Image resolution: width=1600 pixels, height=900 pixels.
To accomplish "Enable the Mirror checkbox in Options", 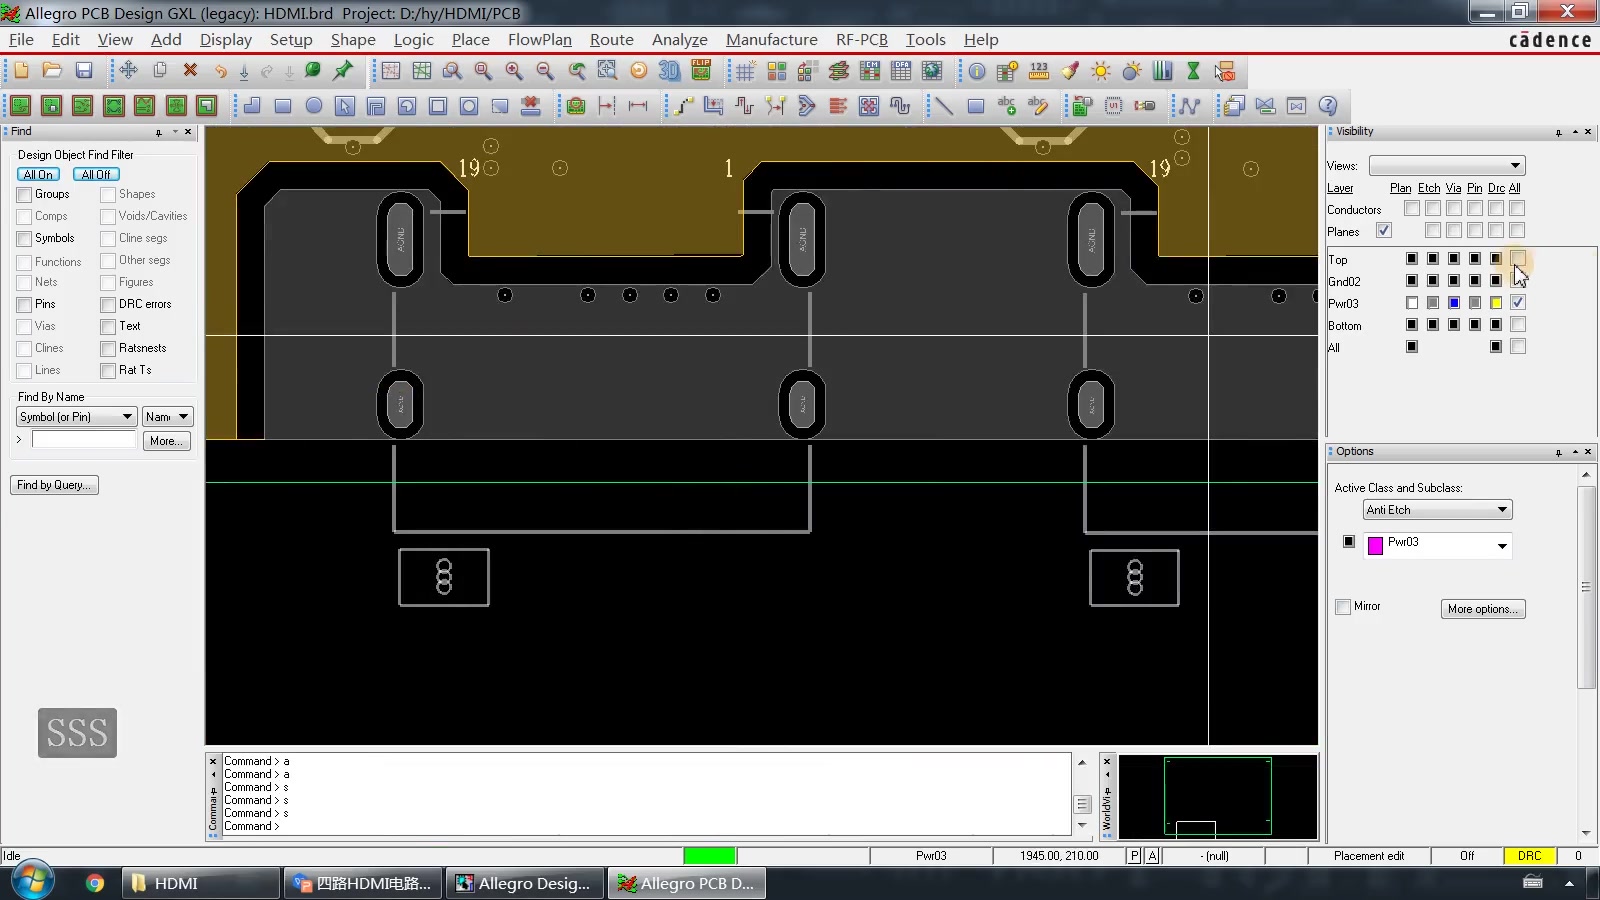I will [x=1343, y=607].
